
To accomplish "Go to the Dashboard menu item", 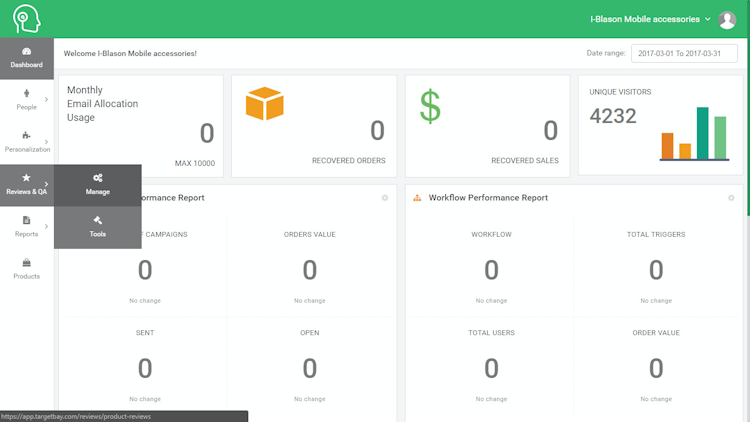I will pyautogui.click(x=27, y=58).
